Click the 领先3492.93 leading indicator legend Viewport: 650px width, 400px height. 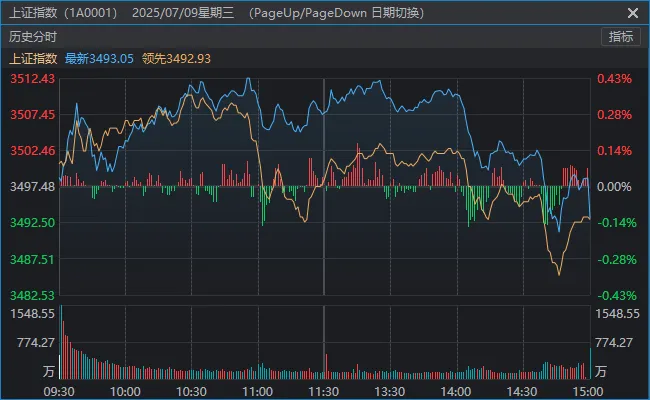point(177,59)
